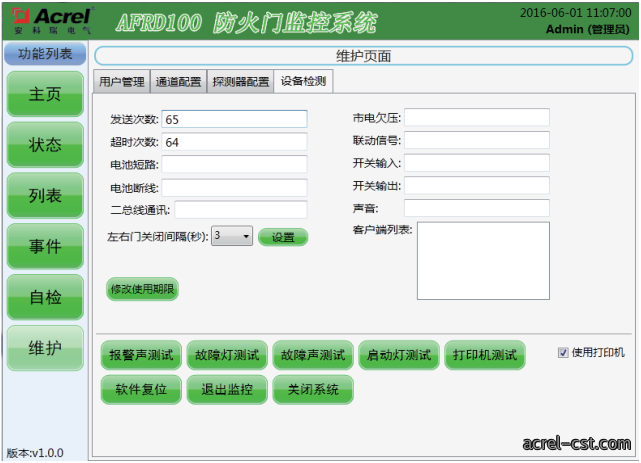Image resolution: width=641 pixels, height=463 pixels.
Task: Click the 设置 button beside interval dropdown
Action: pyautogui.click(x=283, y=237)
